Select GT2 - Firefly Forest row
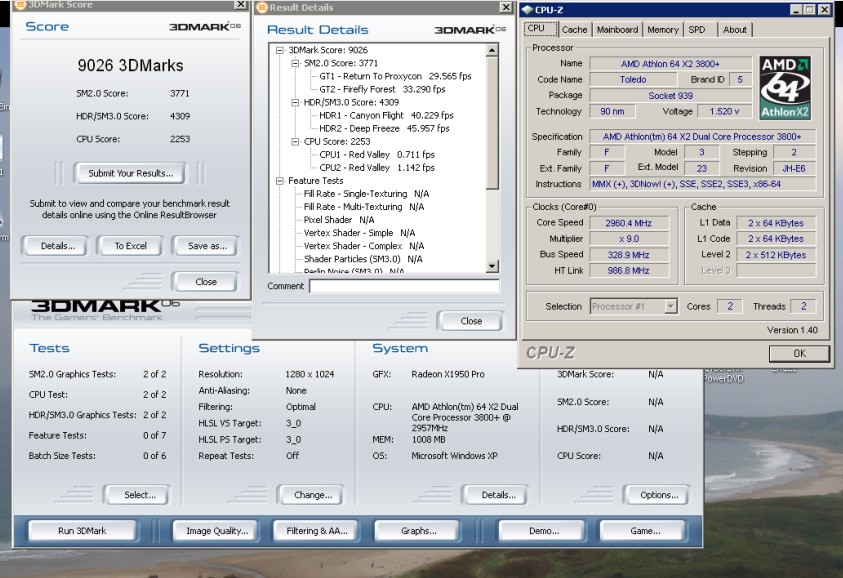This screenshot has width=843, height=578. pyautogui.click(x=382, y=89)
